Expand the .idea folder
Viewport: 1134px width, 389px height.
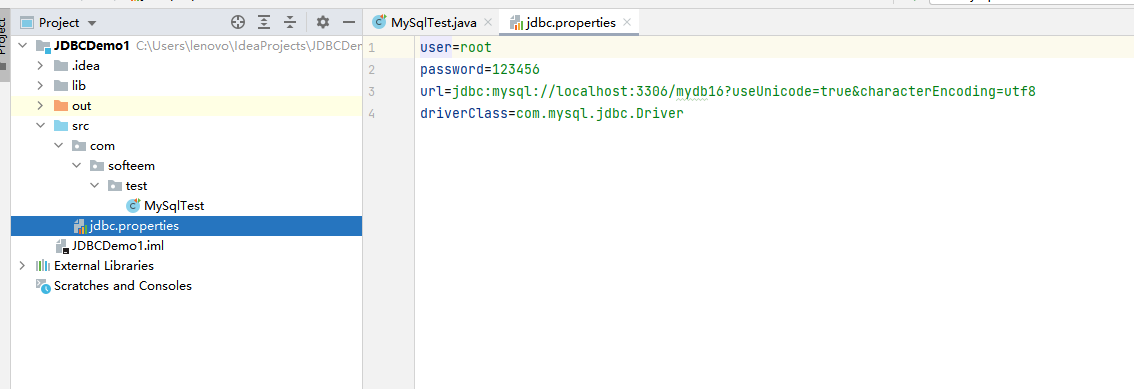(40, 66)
